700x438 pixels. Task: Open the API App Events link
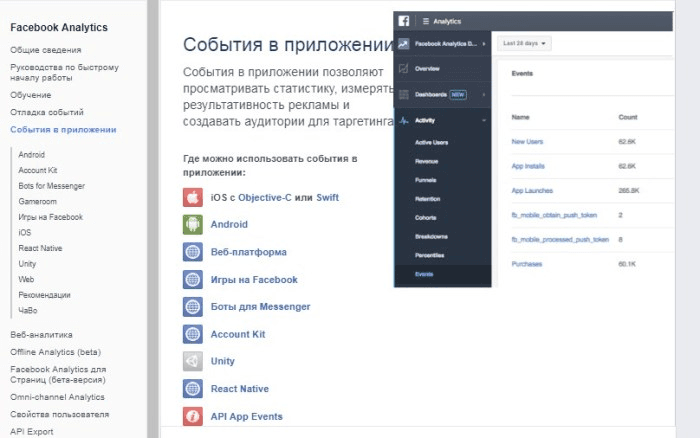[246, 417]
